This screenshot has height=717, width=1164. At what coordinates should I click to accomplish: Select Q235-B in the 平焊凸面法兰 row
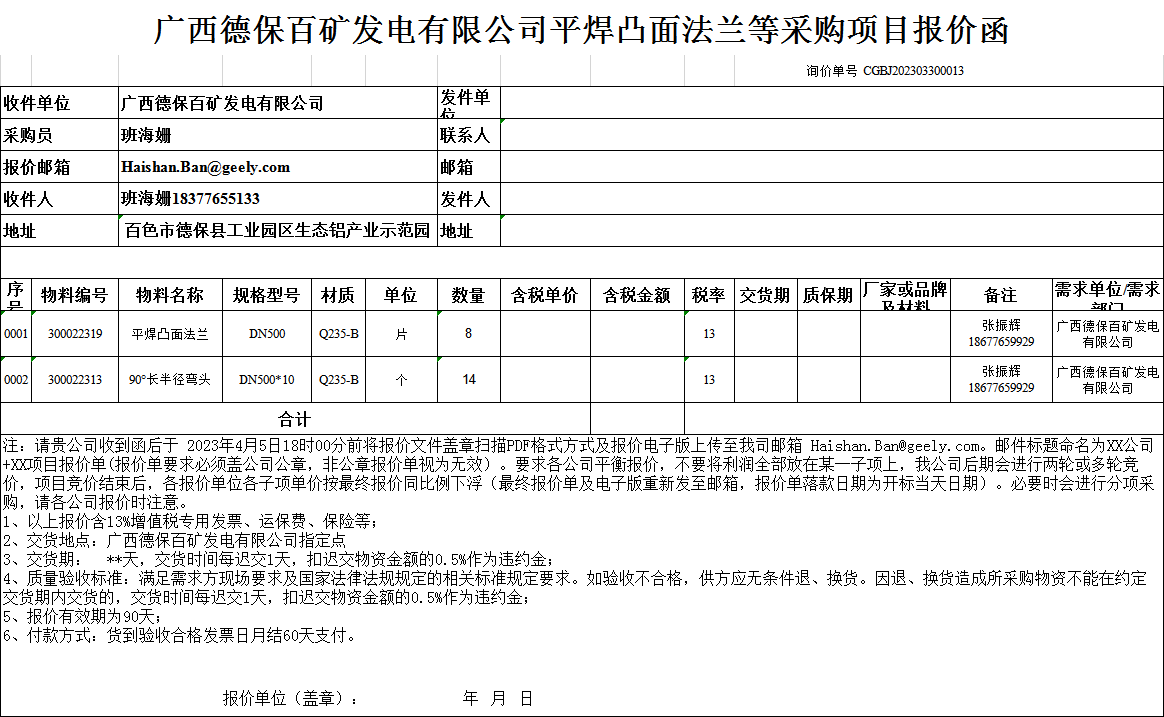339,333
